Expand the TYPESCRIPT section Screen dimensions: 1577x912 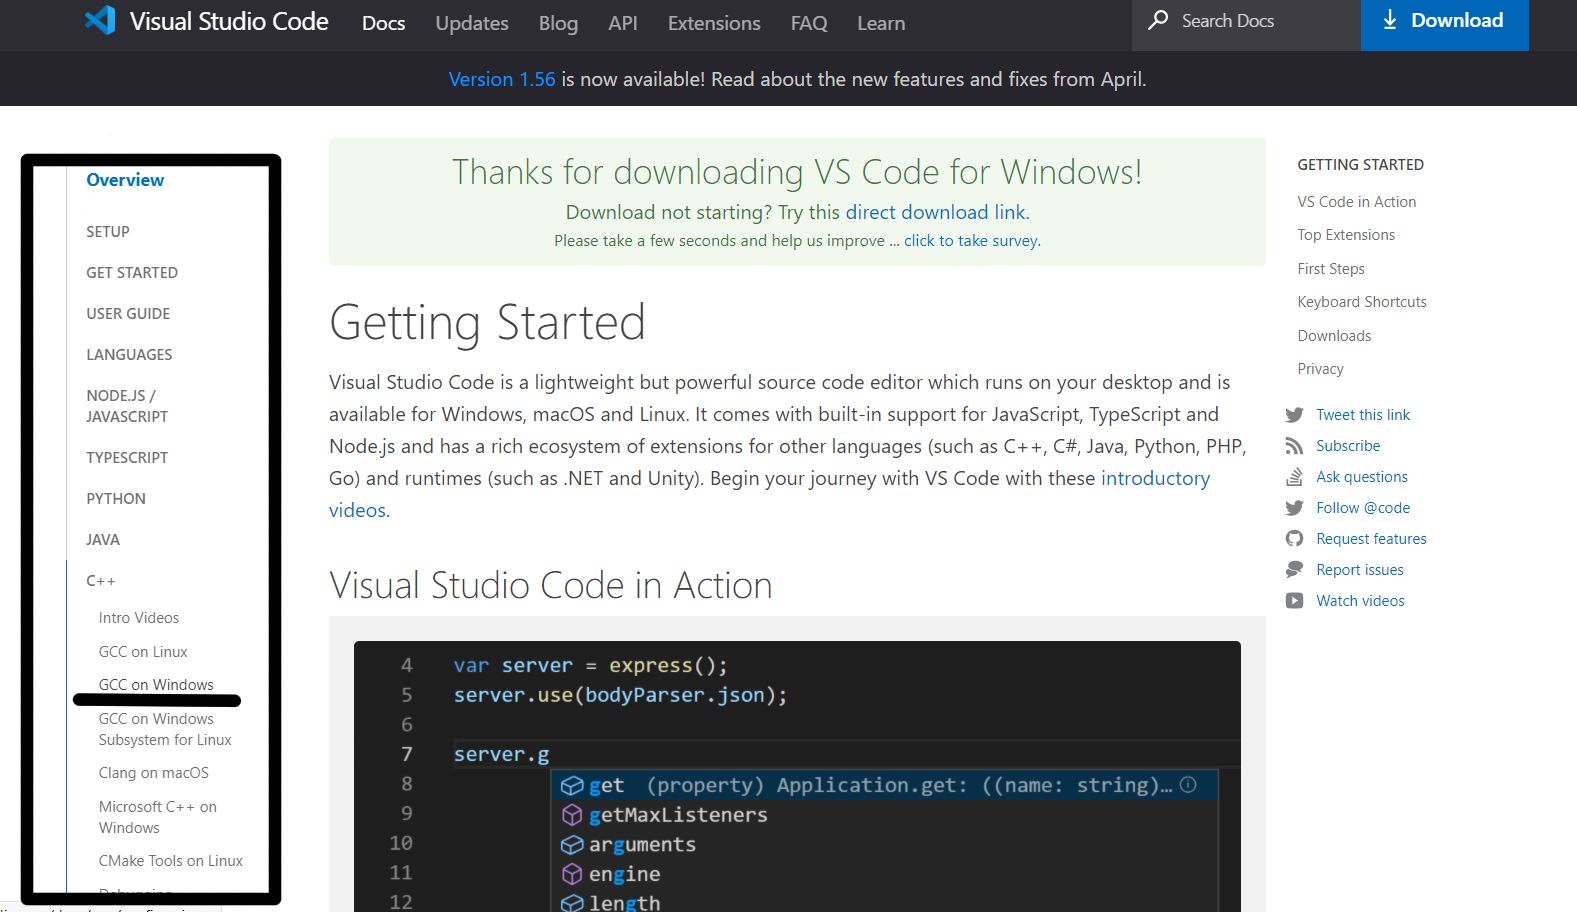tap(127, 458)
